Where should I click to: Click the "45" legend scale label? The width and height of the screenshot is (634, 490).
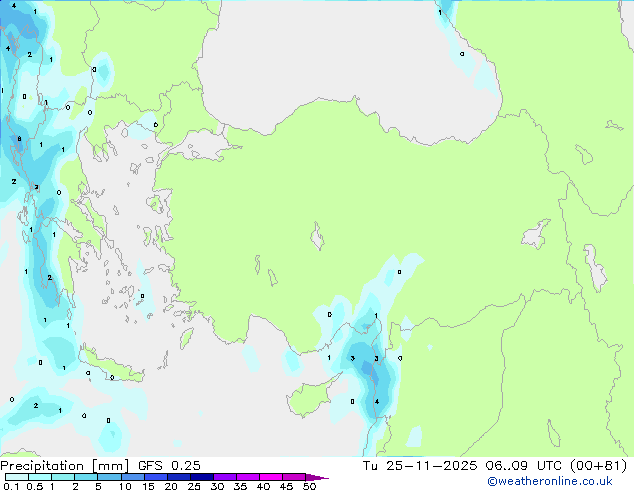[x=286, y=486]
